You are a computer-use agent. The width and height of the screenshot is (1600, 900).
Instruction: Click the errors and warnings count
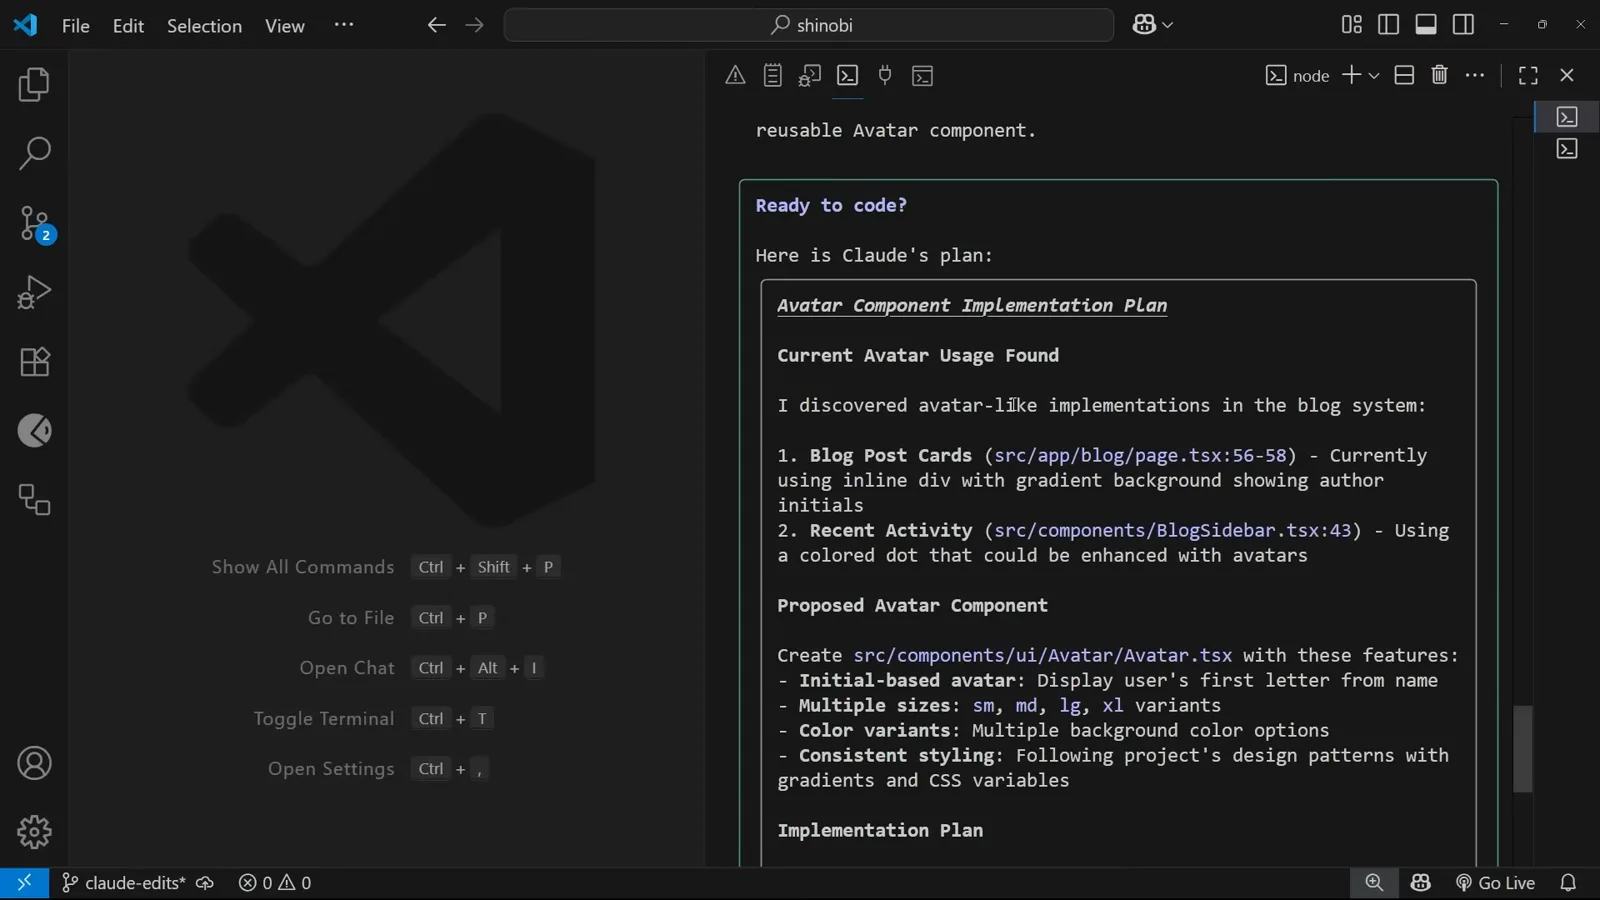pos(275,883)
